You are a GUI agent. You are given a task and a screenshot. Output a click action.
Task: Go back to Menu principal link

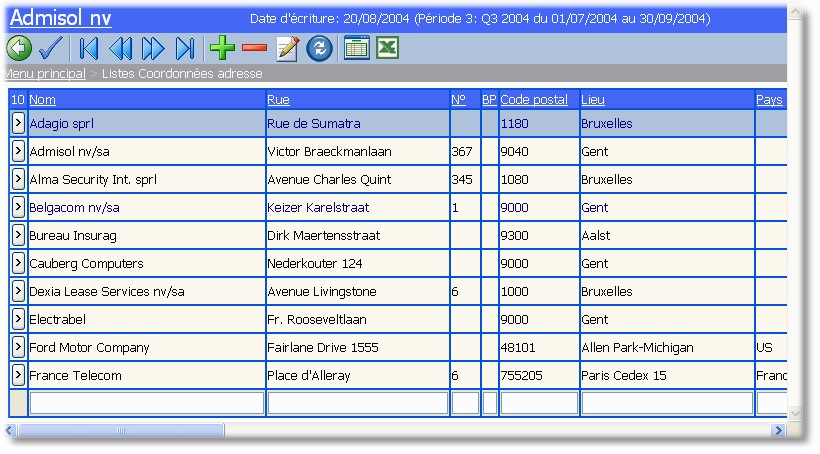[x=44, y=73]
